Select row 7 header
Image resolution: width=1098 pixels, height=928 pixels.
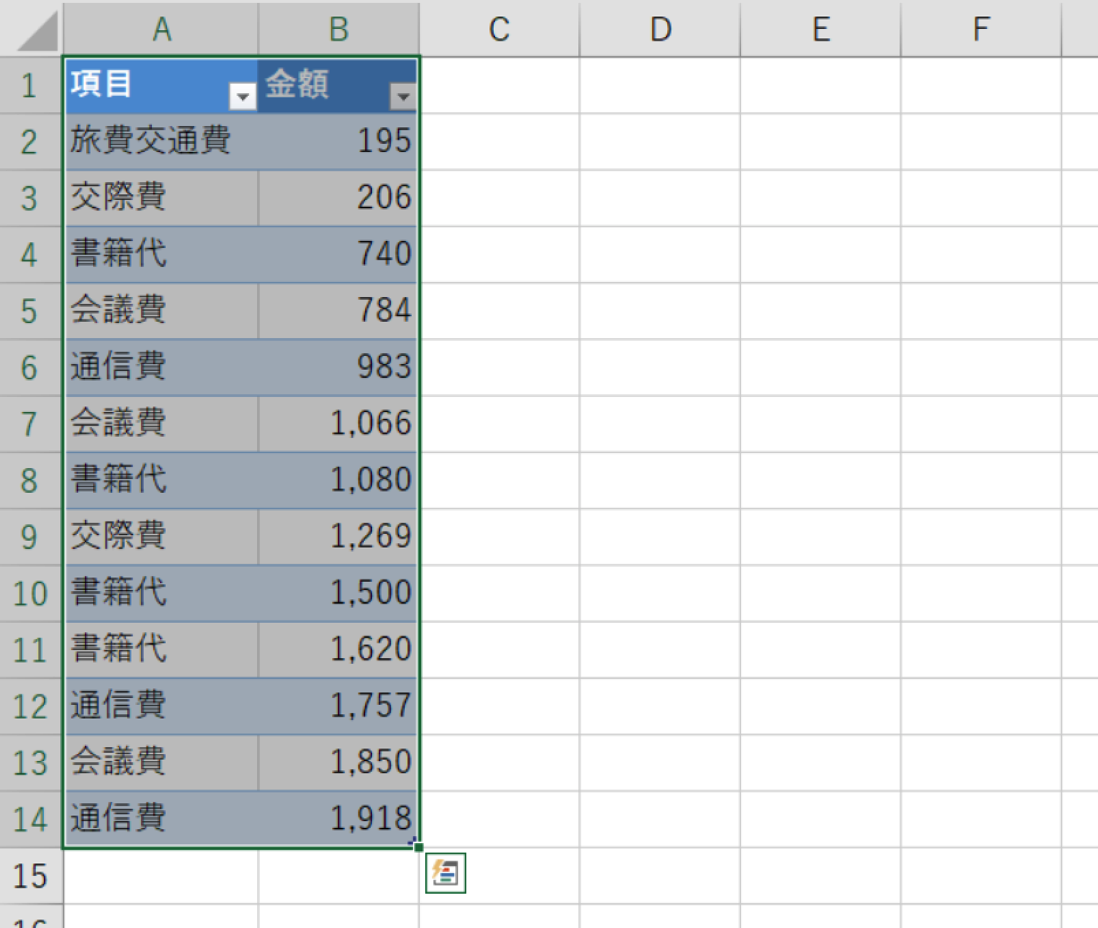click(x=30, y=424)
